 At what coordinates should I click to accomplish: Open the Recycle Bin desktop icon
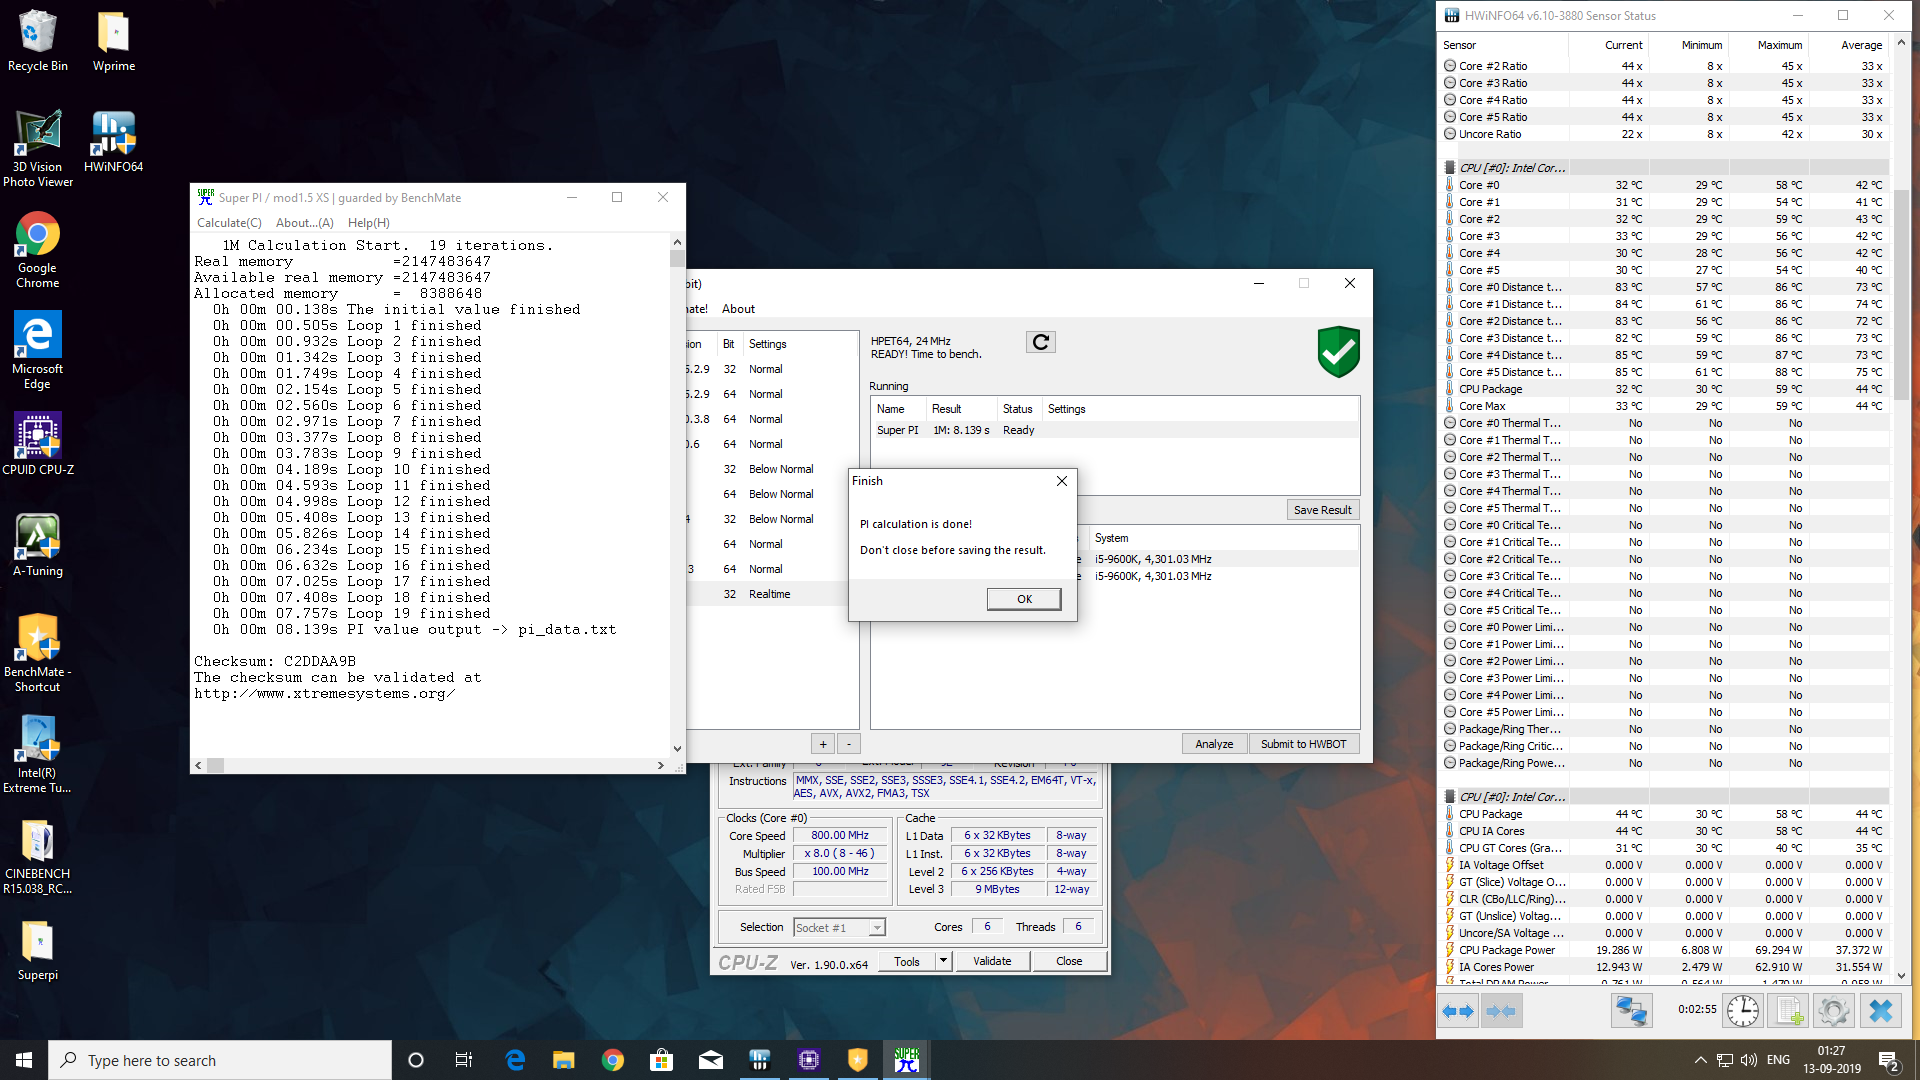(38, 41)
